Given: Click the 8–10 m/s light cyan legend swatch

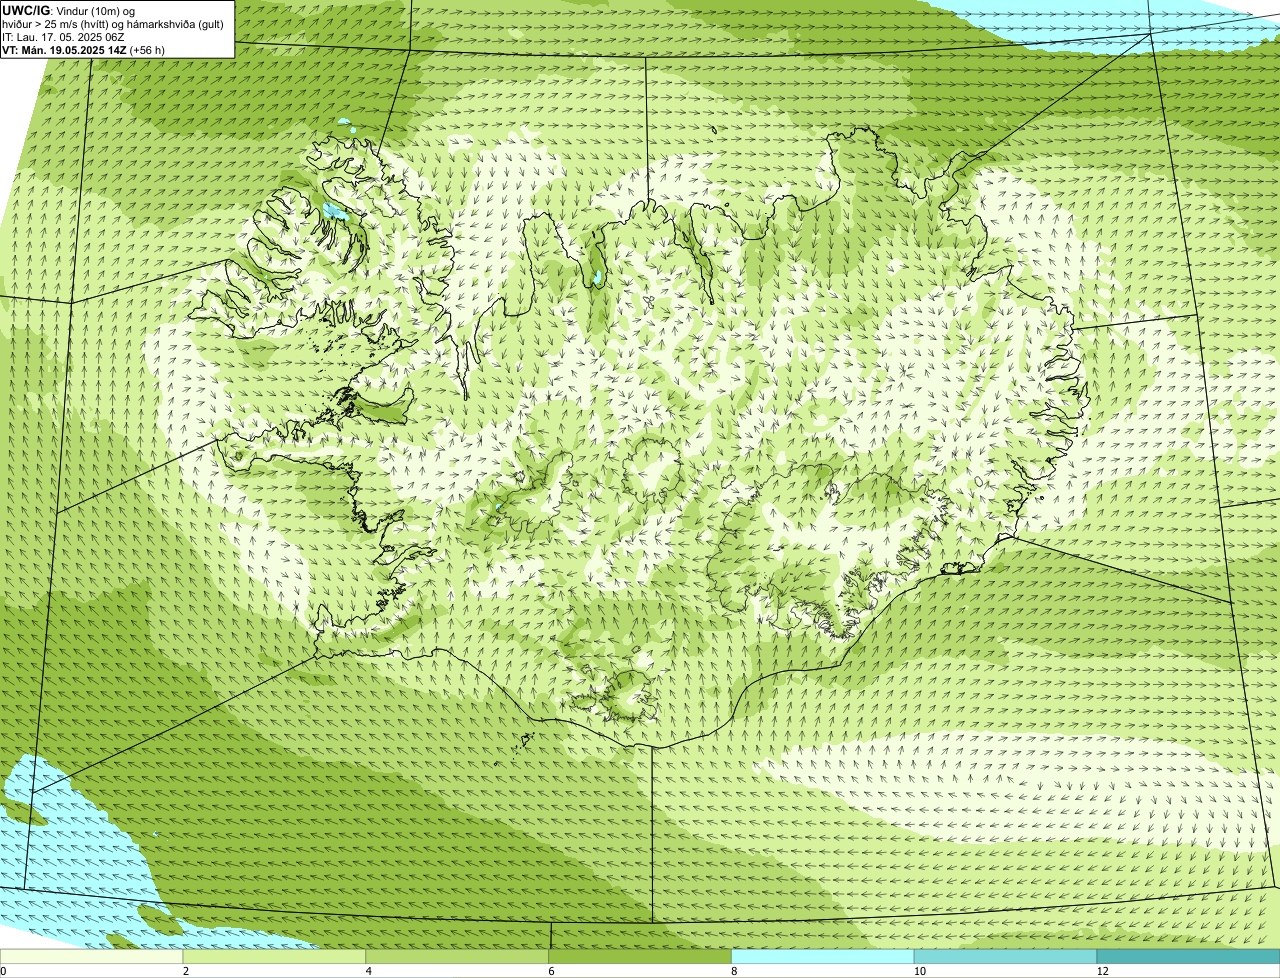Looking at the screenshot, I should click(x=823, y=956).
